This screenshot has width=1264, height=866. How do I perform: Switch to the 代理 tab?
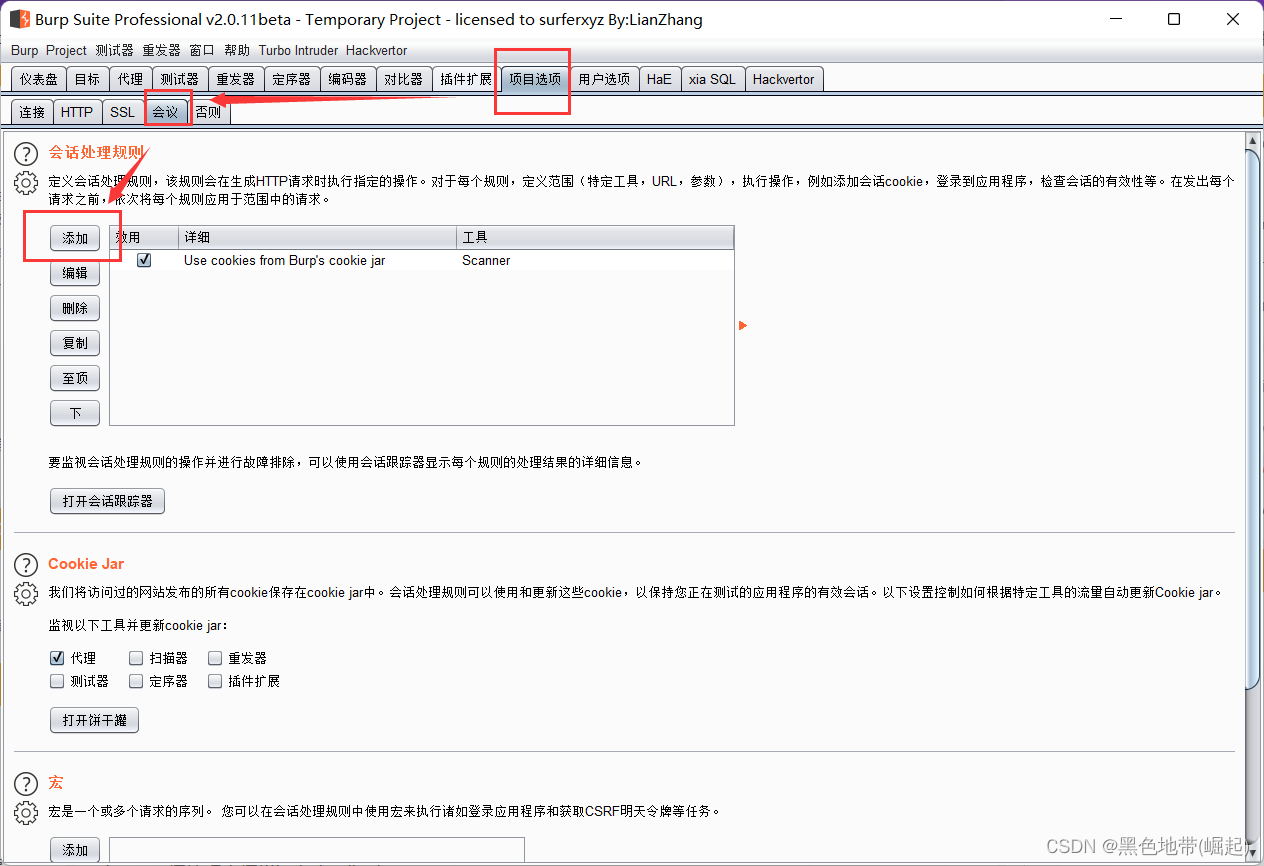pos(130,79)
